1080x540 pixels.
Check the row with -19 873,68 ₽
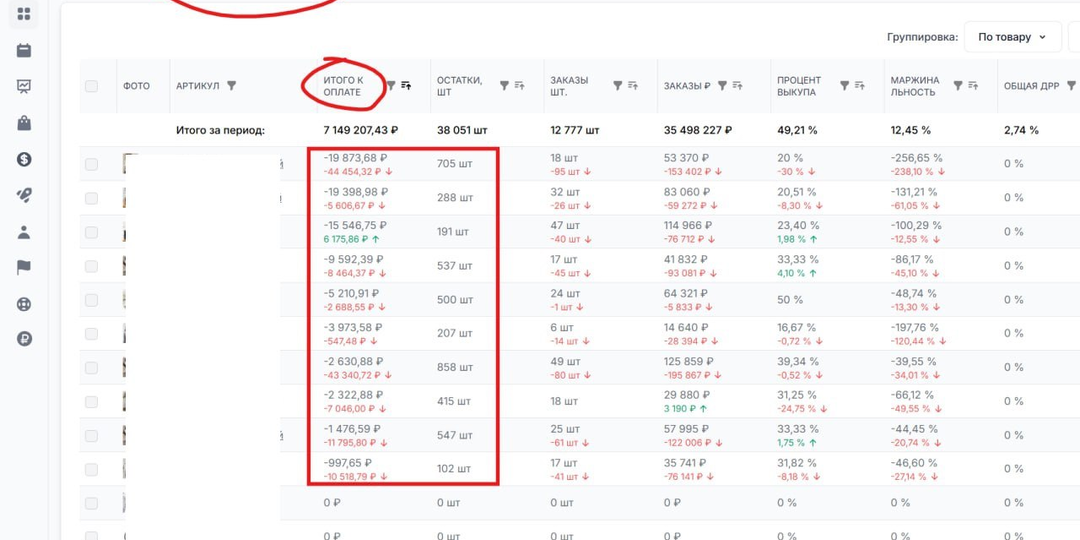[x=91, y=164]
